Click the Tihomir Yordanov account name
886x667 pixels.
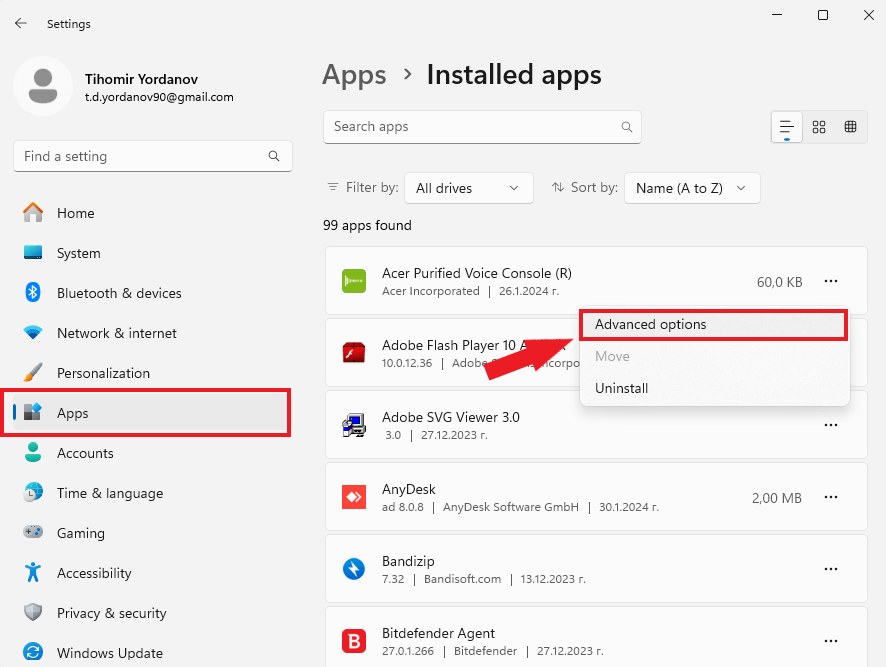pyautogui.click(x=141, y=79)
